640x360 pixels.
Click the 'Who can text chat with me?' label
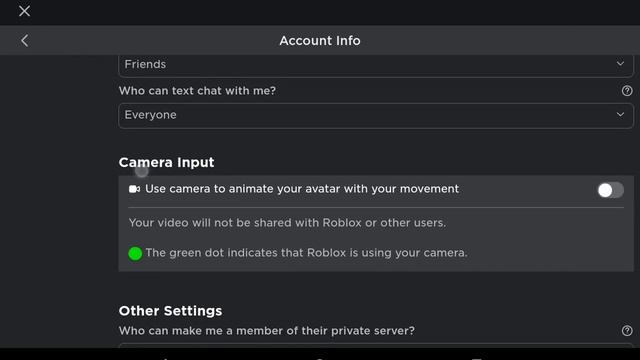point(197,91)
